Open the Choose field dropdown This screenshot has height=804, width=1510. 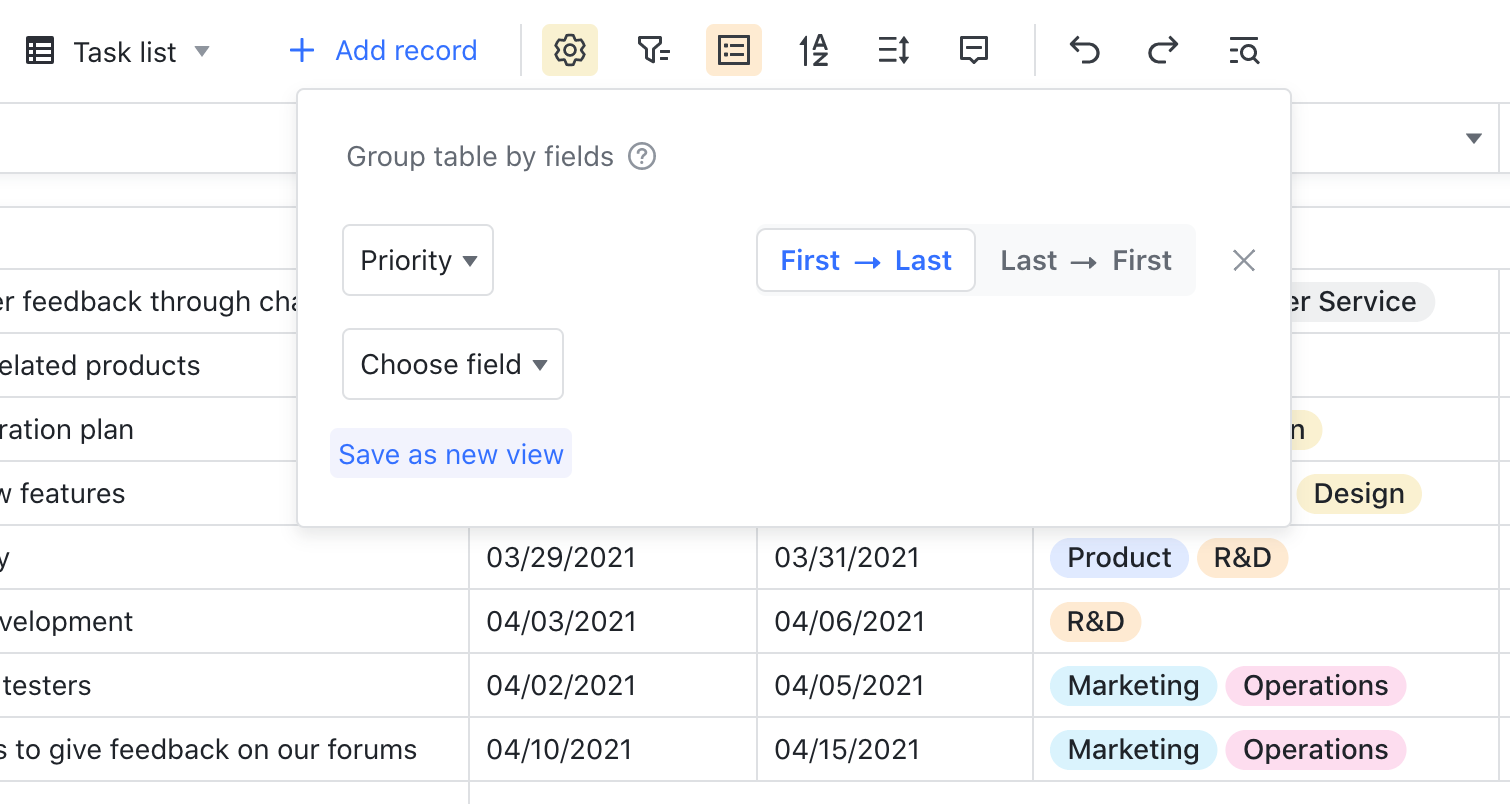[x=453, y=364]
